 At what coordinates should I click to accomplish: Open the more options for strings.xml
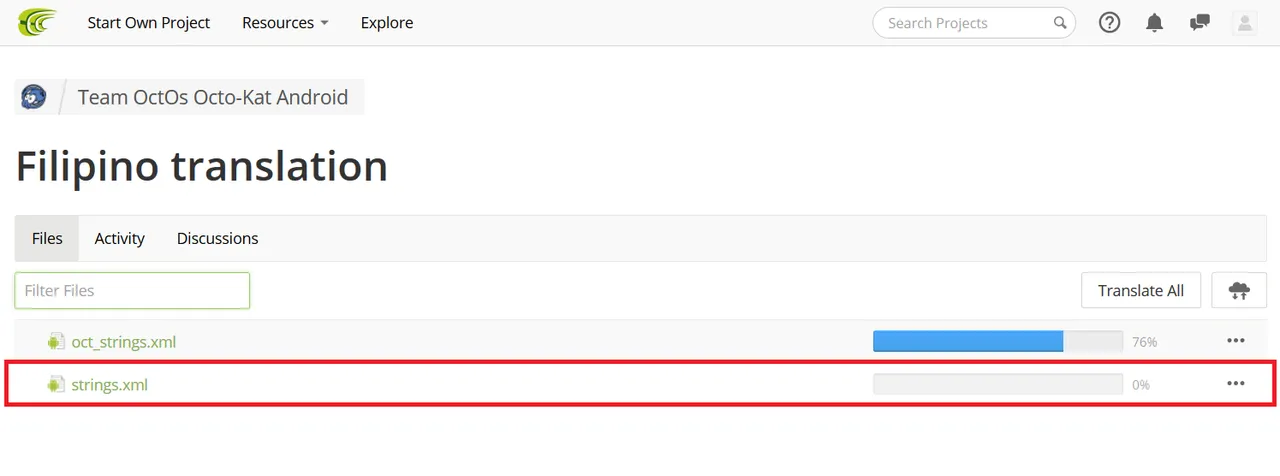[x=1236, y=383]
